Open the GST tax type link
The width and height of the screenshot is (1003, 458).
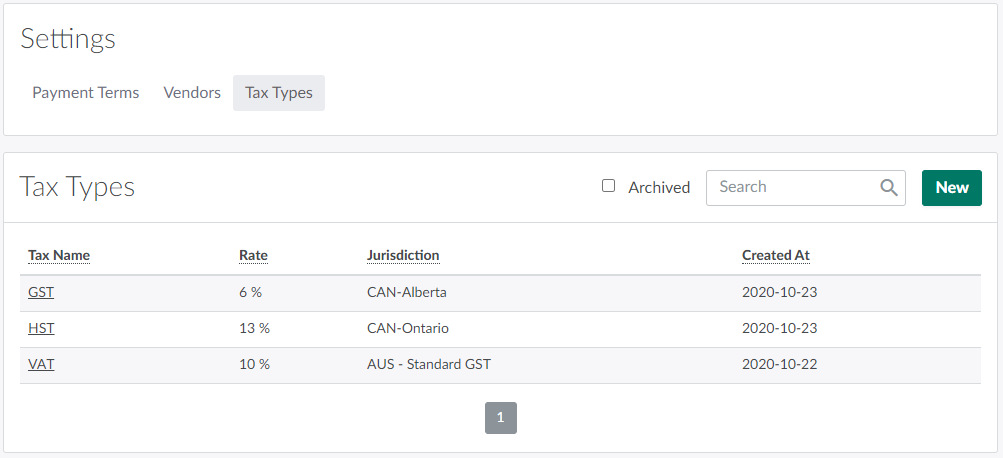pyautogui.click(x=41, y=293)
